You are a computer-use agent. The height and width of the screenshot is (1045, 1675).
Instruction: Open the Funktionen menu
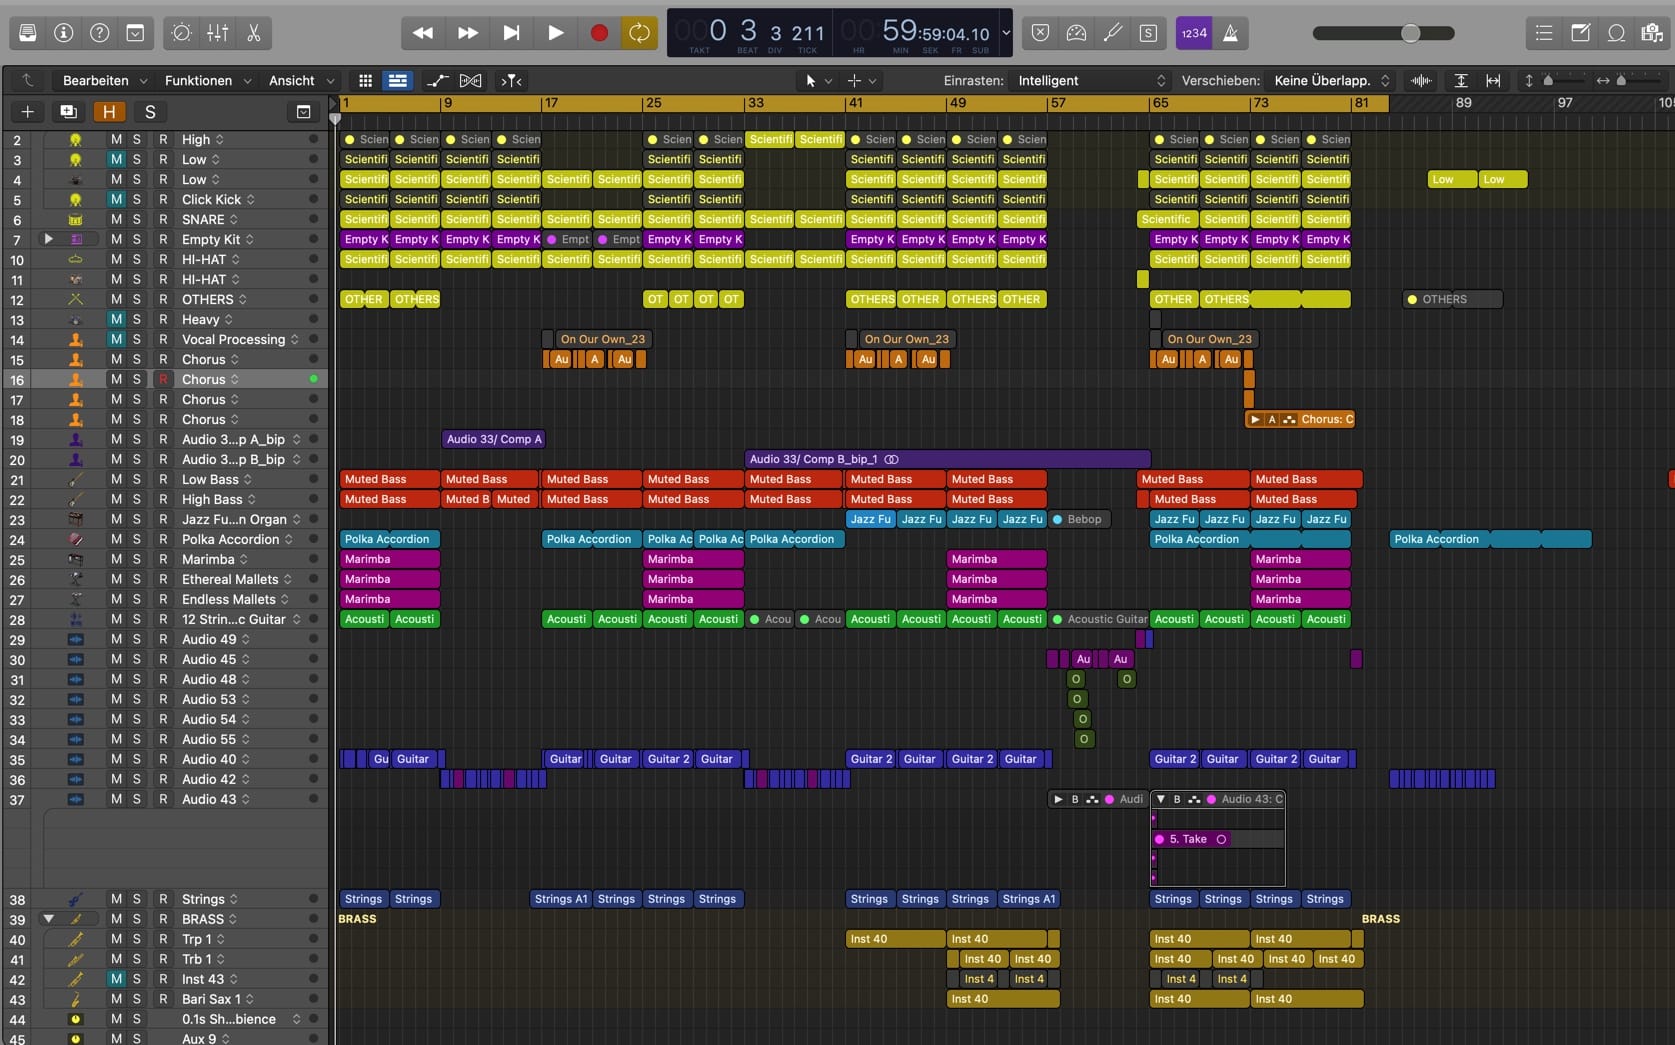tap(199, 80)
